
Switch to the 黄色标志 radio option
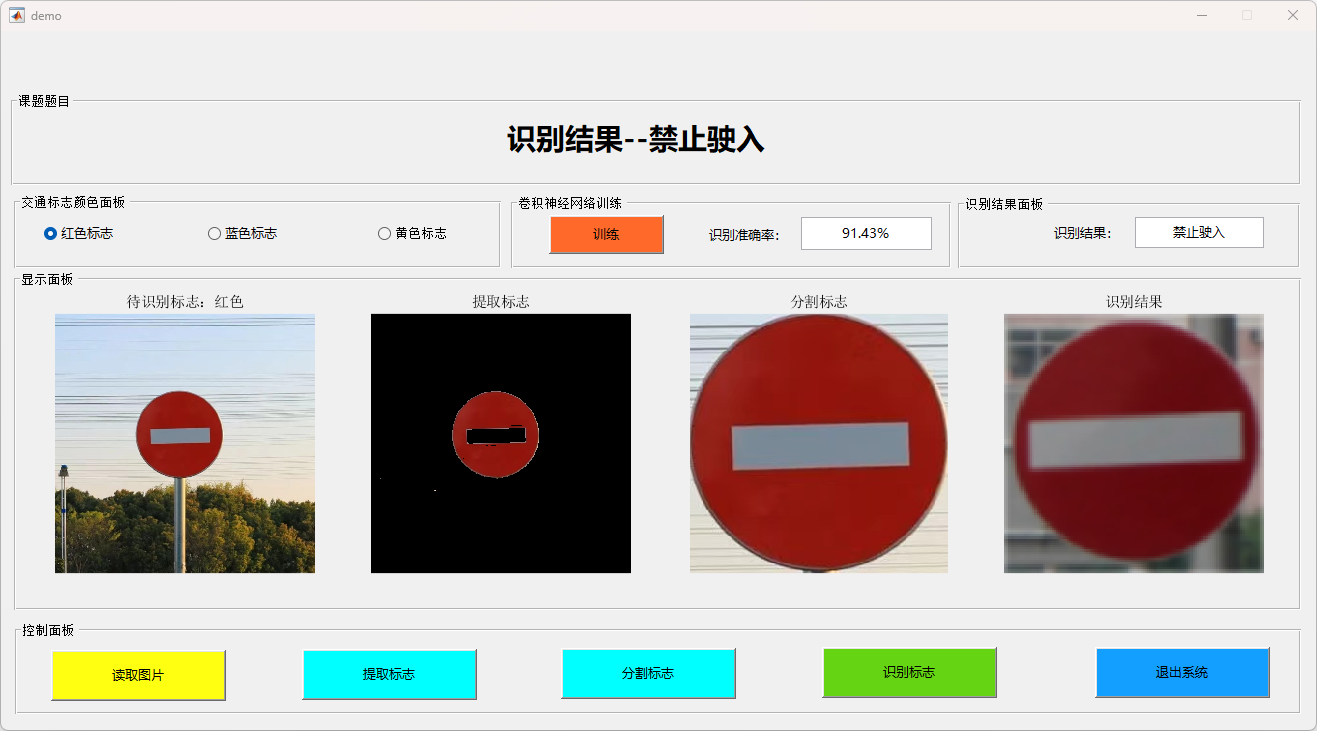(384, 234)
